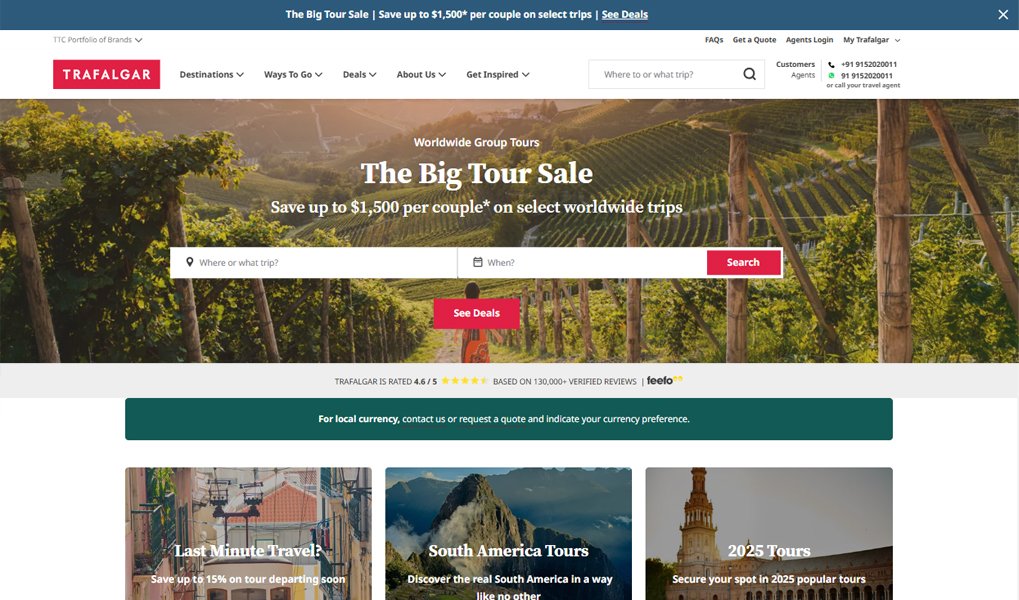Viewport: 1019px width, 600px height.
Task: Click the red Search button
Action: tap(743, 262)
